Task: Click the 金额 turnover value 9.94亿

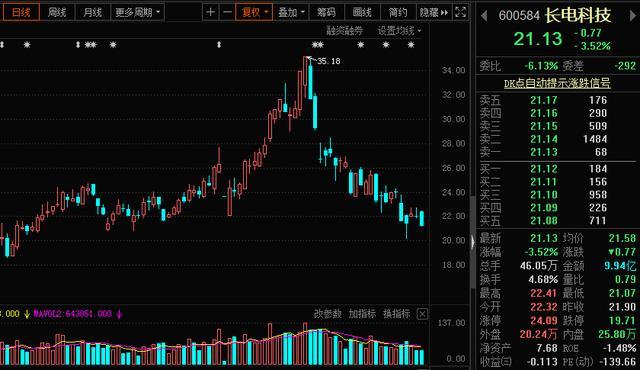Action: 620,266
